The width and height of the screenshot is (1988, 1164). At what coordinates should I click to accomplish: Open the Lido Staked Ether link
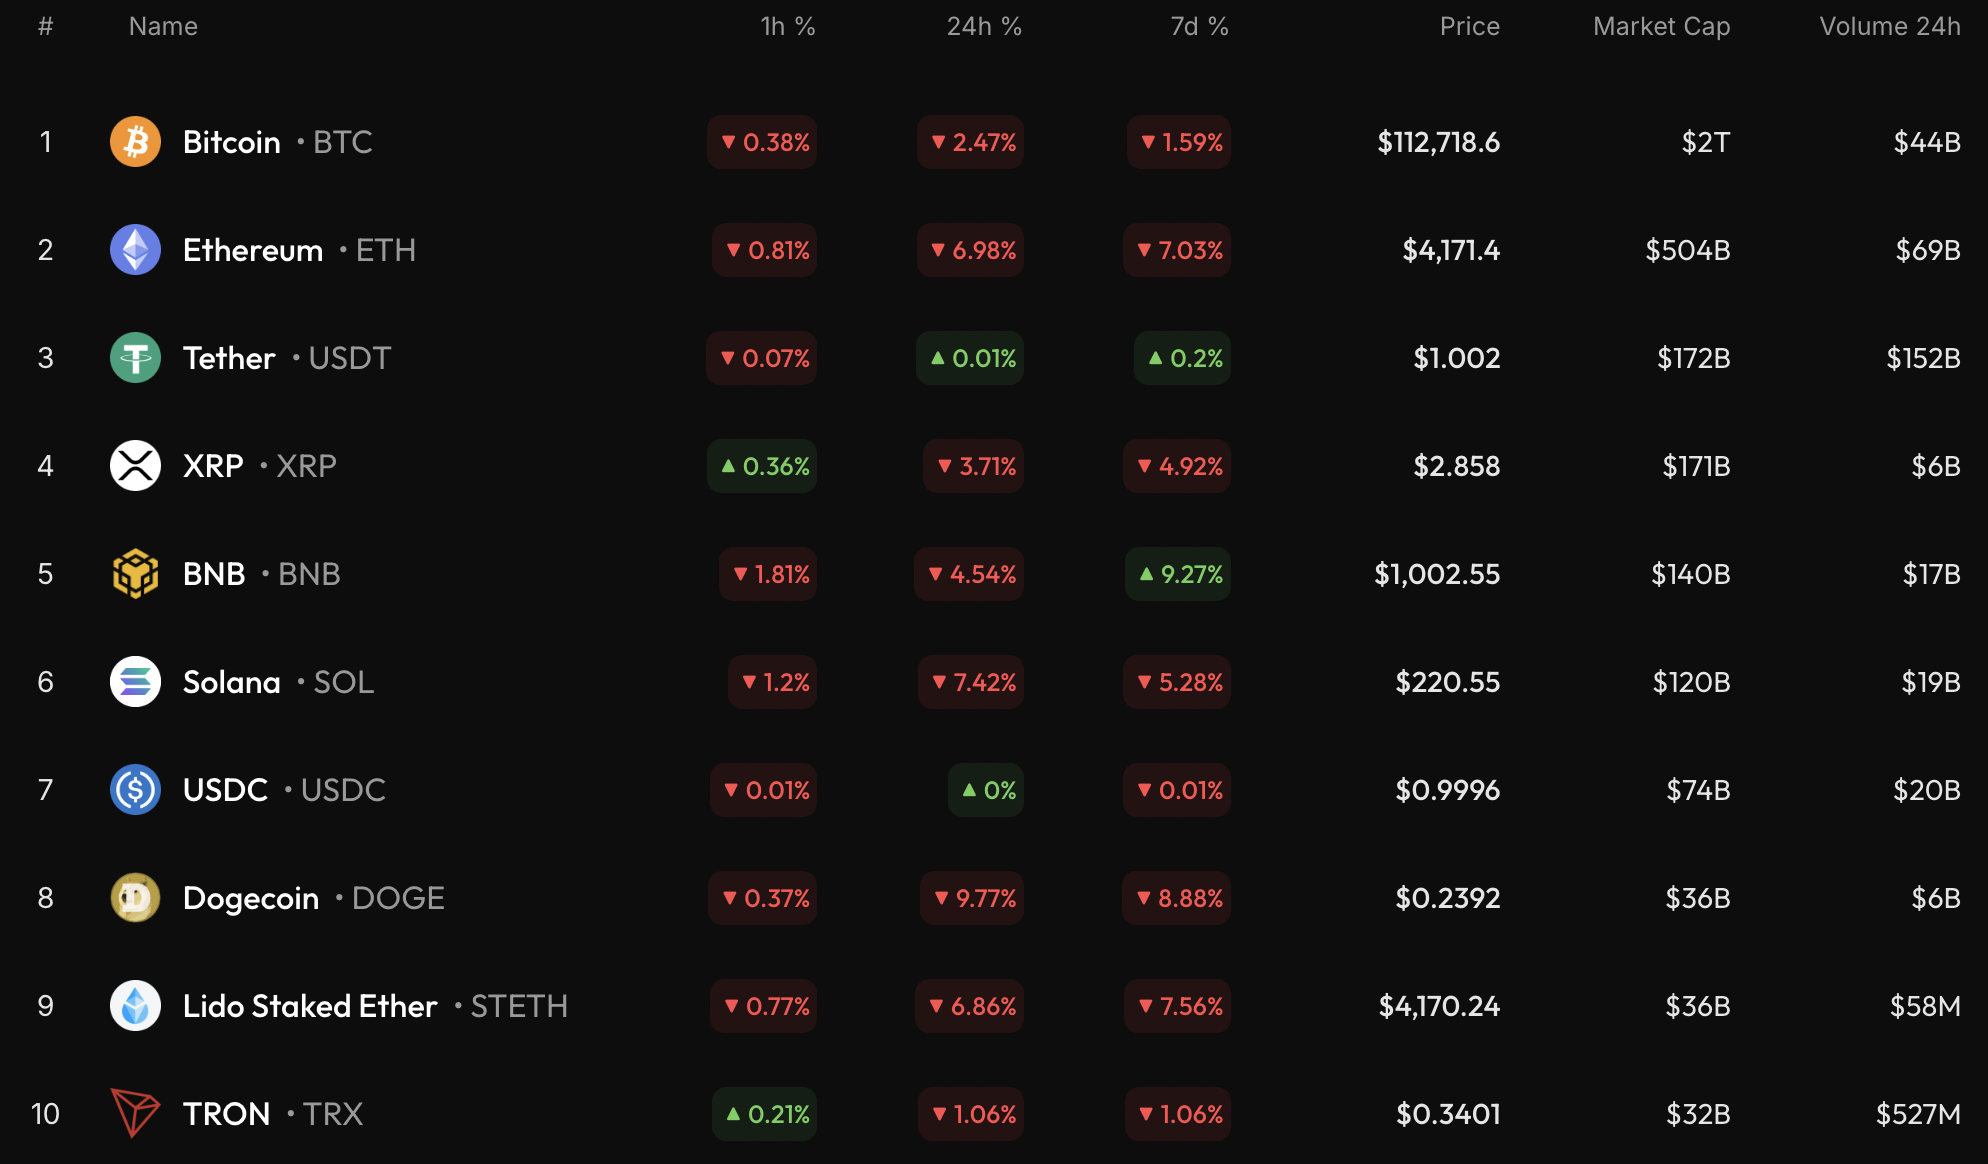pyautogui.click(x=310, y=1006)
